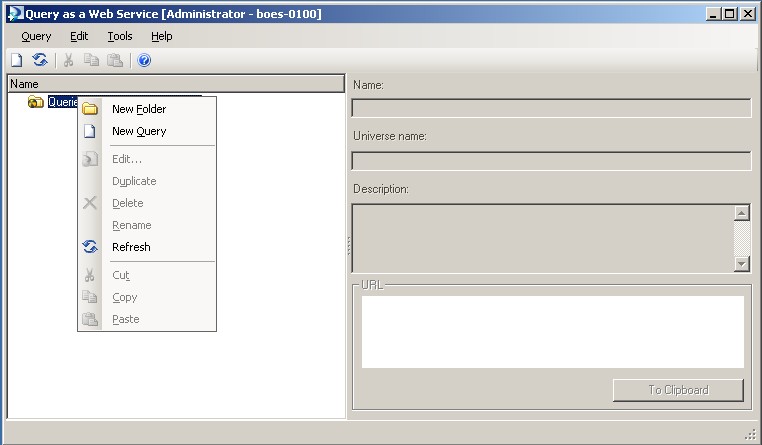Open help via the blue question icon
The image size is (762, 445).
(144, 60)
